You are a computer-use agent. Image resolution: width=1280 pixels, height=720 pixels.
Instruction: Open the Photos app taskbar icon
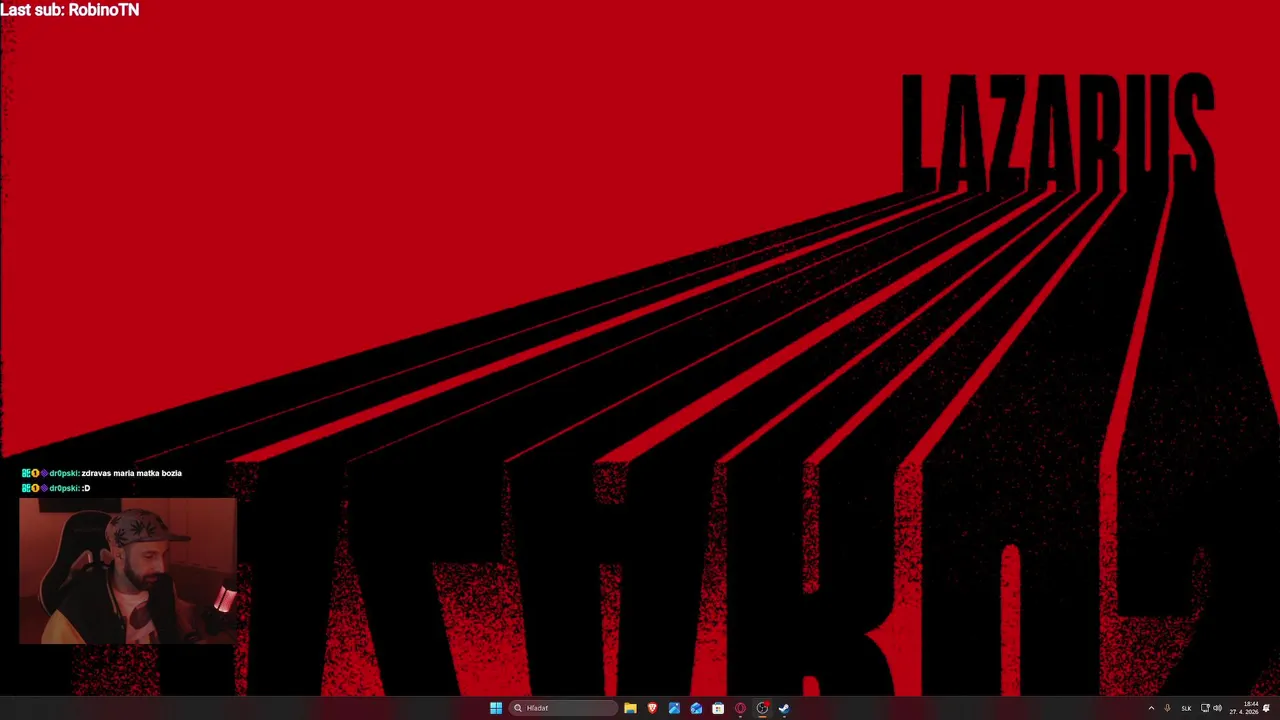point(674,708)
